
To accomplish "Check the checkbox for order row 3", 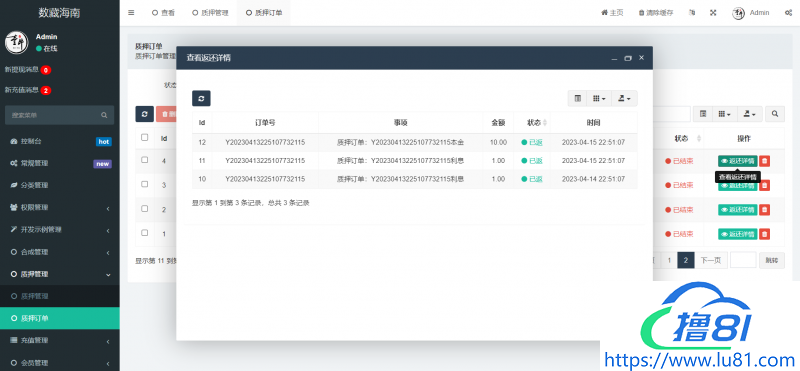I will coord(144,184).
